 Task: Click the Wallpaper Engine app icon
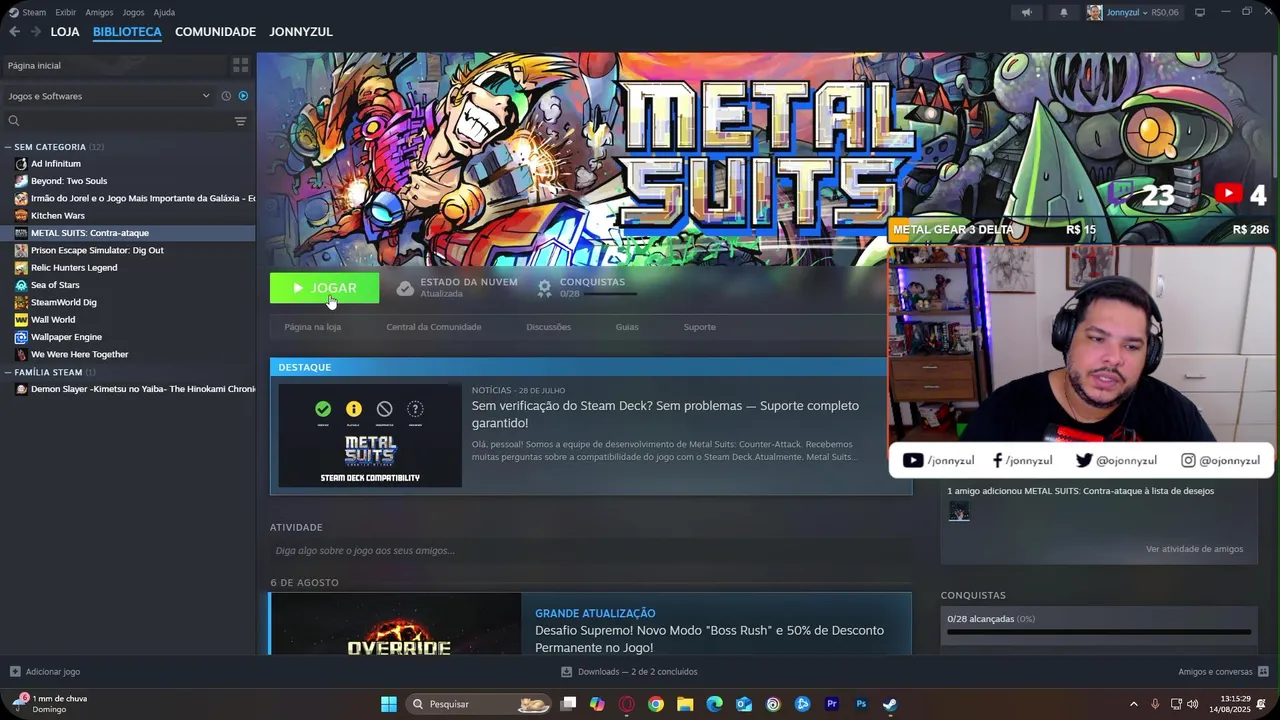tap(21, 337)
